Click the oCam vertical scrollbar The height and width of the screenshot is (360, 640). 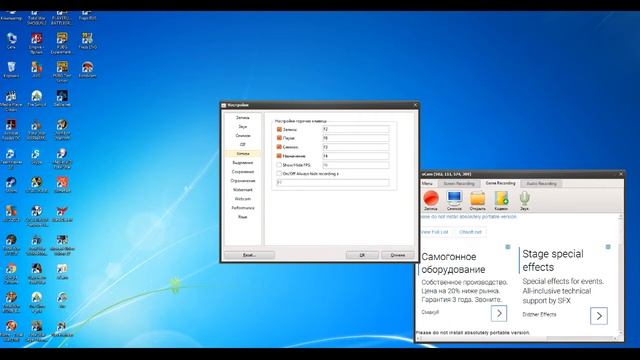[x=621, y=274]
